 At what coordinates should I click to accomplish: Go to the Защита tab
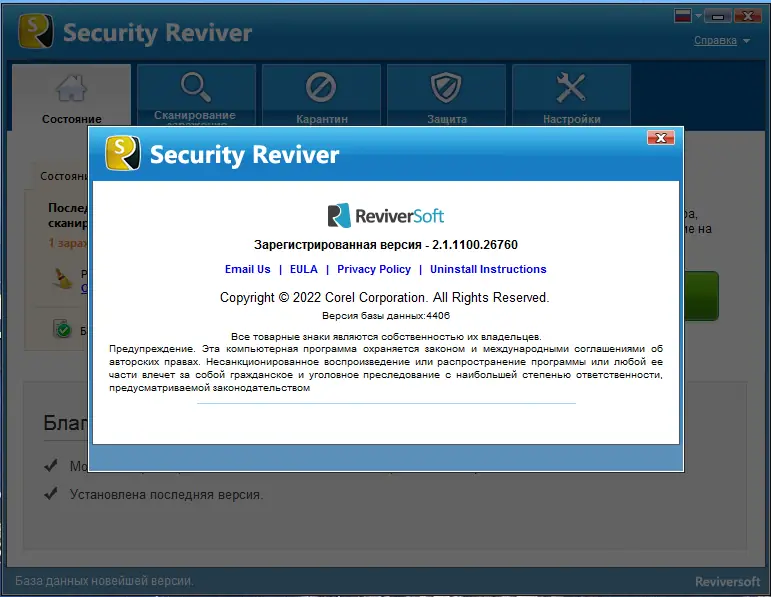click(446, 95)
